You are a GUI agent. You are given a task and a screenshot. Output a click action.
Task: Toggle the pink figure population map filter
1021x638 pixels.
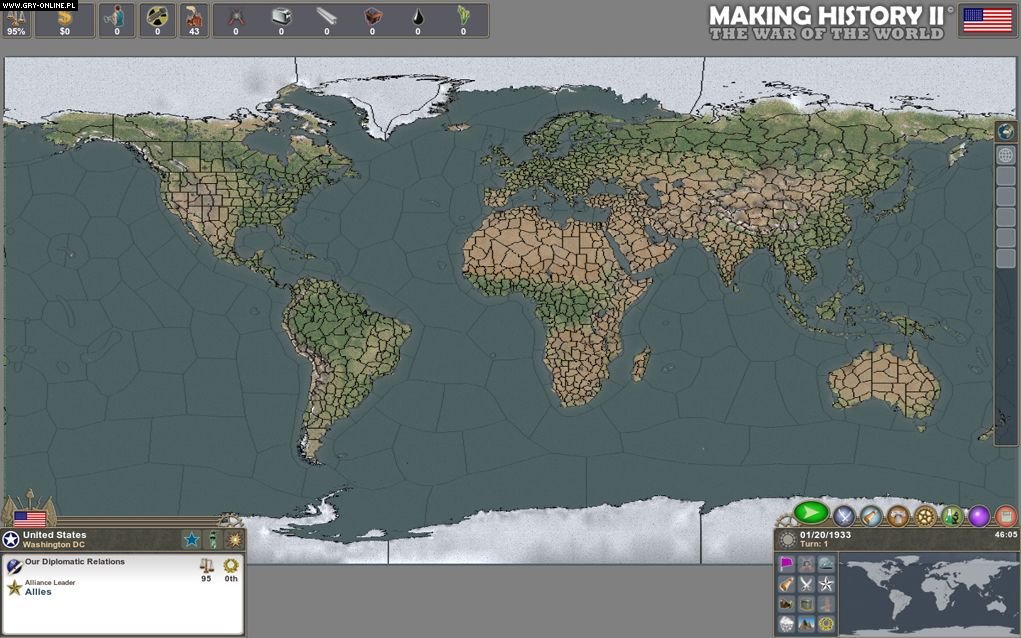pos(826,604)
